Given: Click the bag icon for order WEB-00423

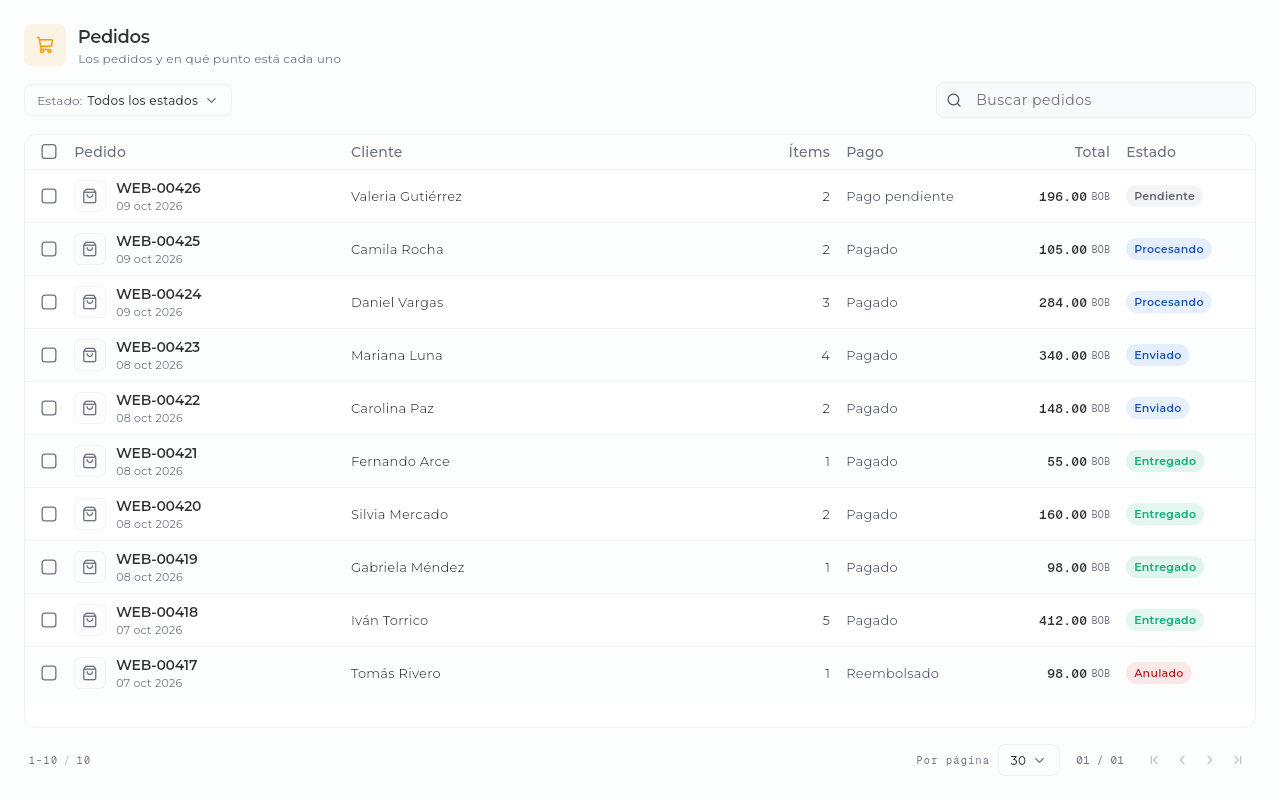Looking at the screenshot, I should coord(90,355).
